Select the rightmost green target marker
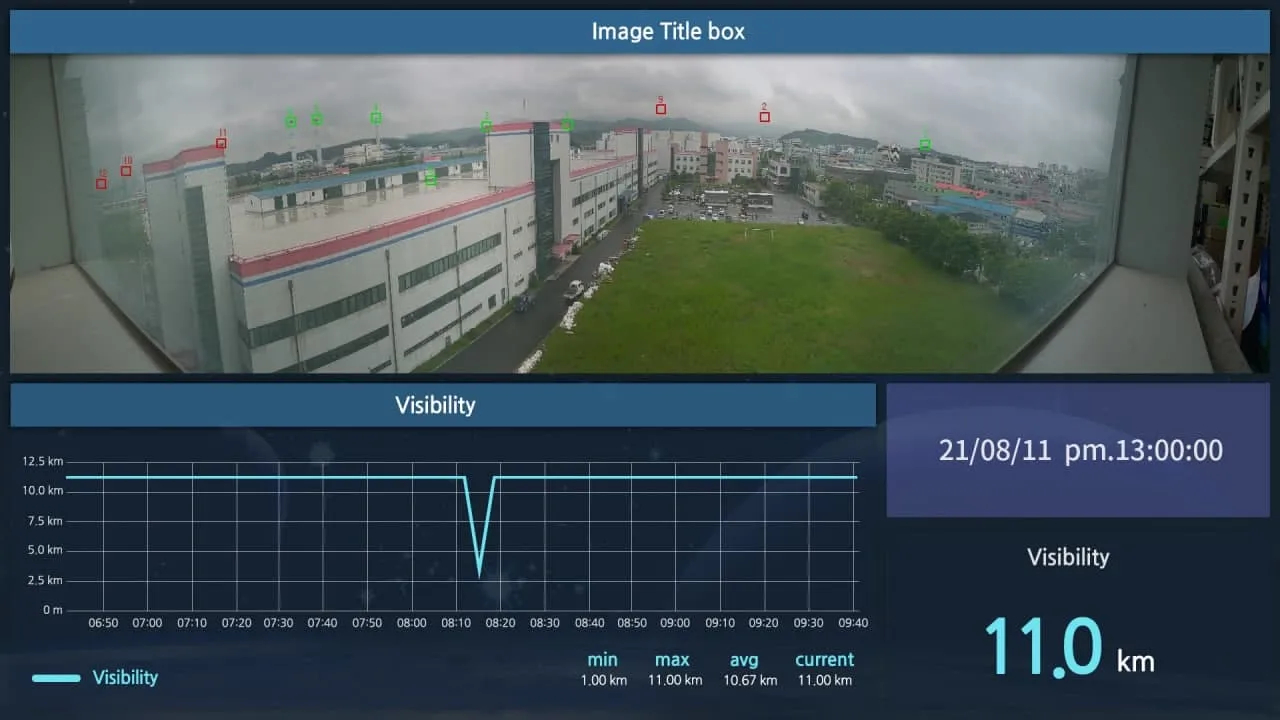This screenshot has height=720, width=1280. (x=924, y=144)
